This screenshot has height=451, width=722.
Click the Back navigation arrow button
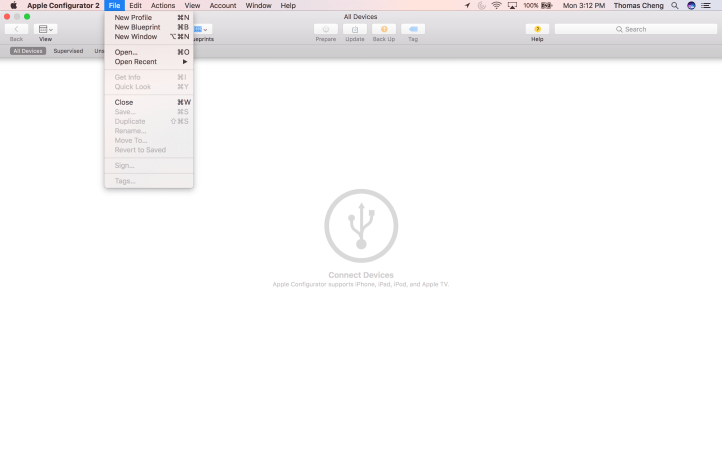coord(16,29)
